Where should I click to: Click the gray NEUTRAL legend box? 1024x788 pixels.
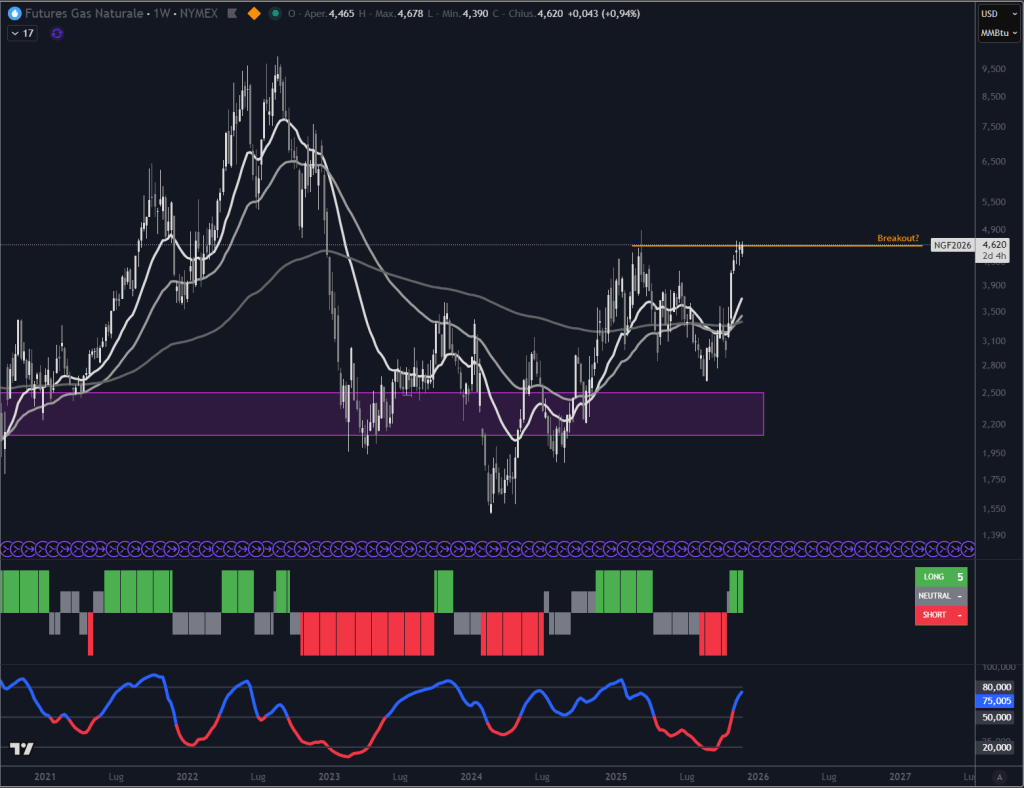tap(941, 596)
